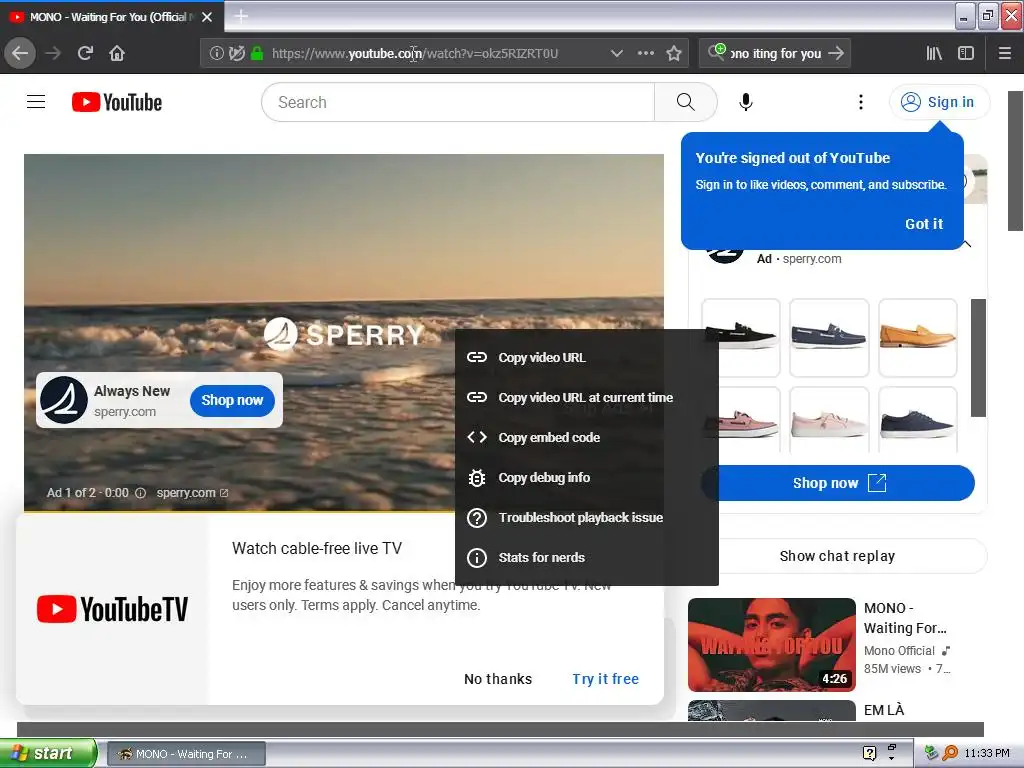1024x768 pixels.
Task: Open the sperry.com link on the video
Action: (192, 493)
